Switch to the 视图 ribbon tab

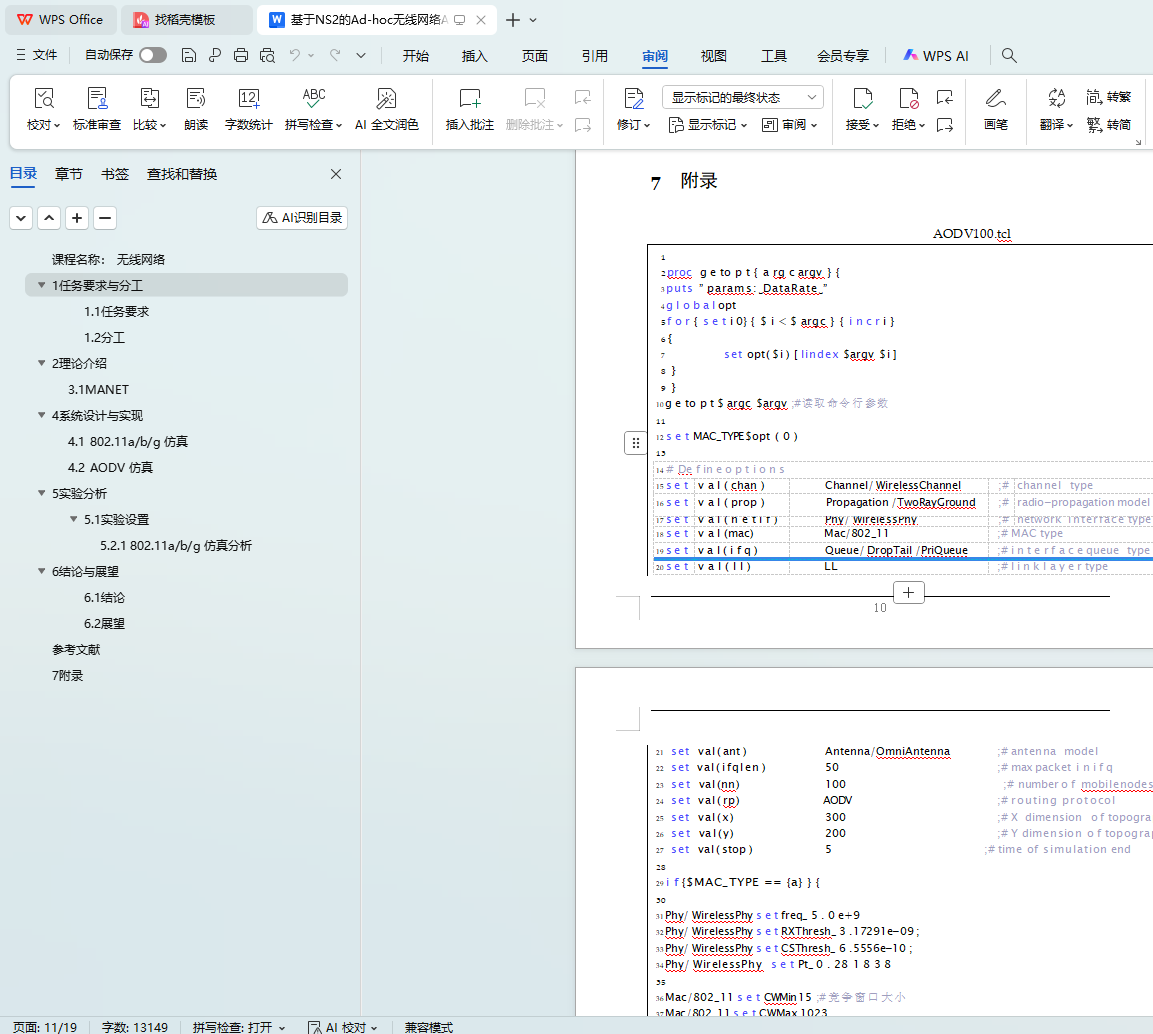point(714,56)
